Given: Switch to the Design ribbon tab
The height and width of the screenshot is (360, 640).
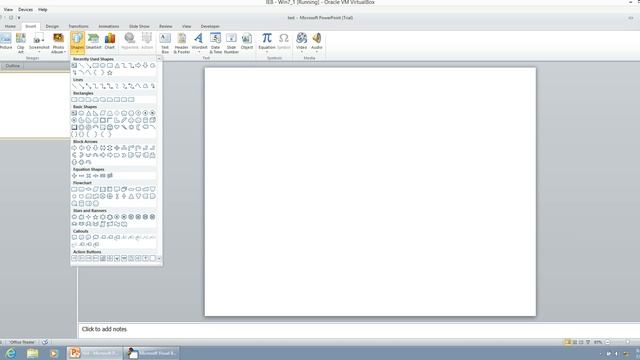Looking at the screenshot, I should click(x=52, y=26).
